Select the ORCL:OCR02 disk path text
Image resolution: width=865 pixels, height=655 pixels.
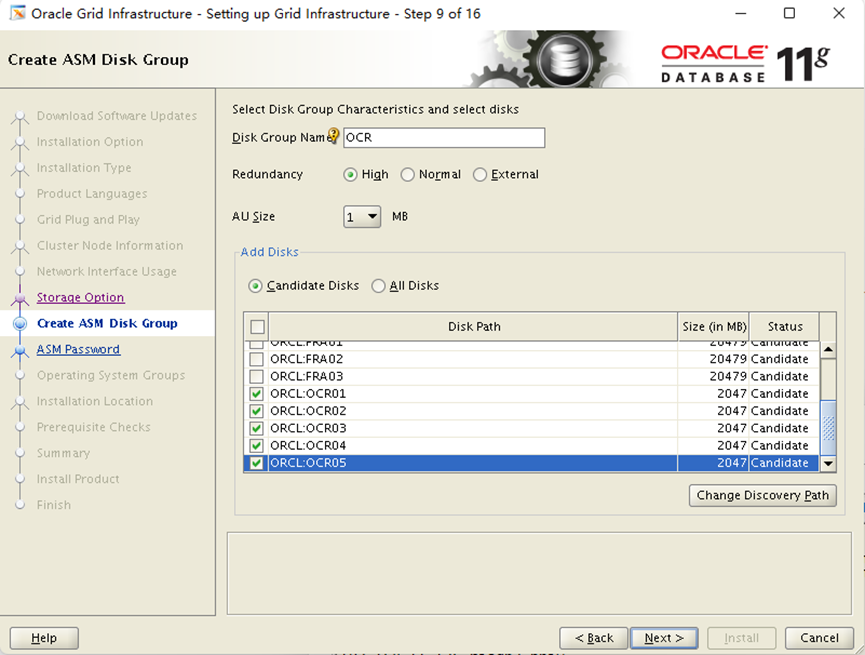click(308, 411)
